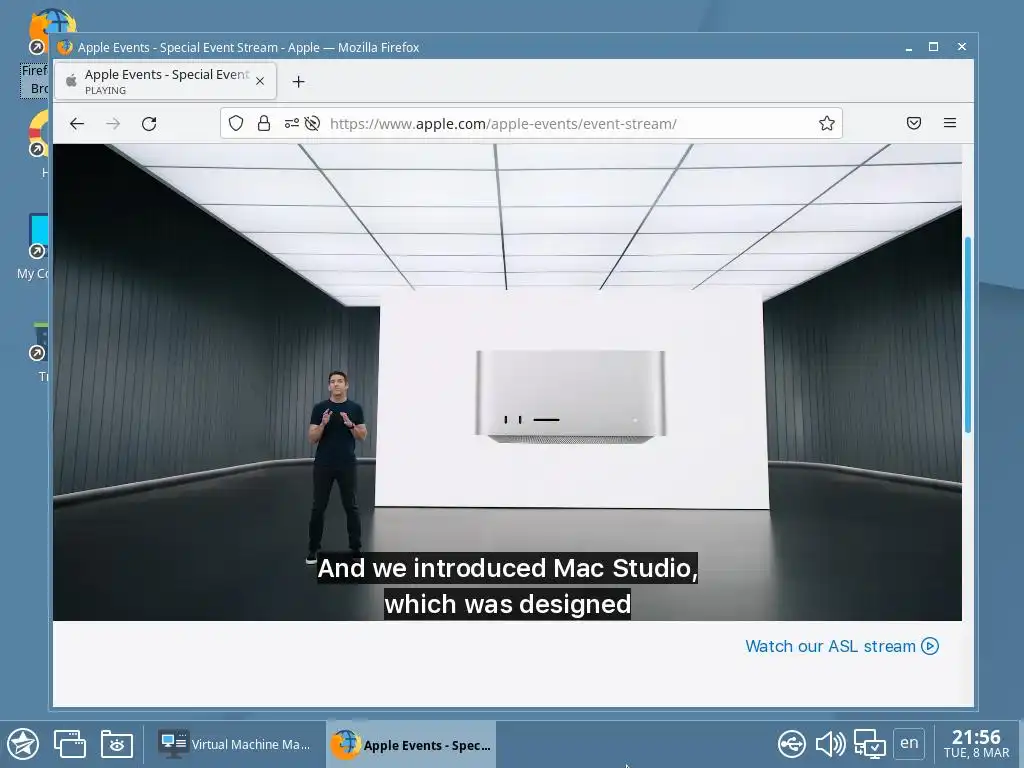Click the event video stream
The height and width of the screenshot is (768, 1024).
[x=507, y=382]
